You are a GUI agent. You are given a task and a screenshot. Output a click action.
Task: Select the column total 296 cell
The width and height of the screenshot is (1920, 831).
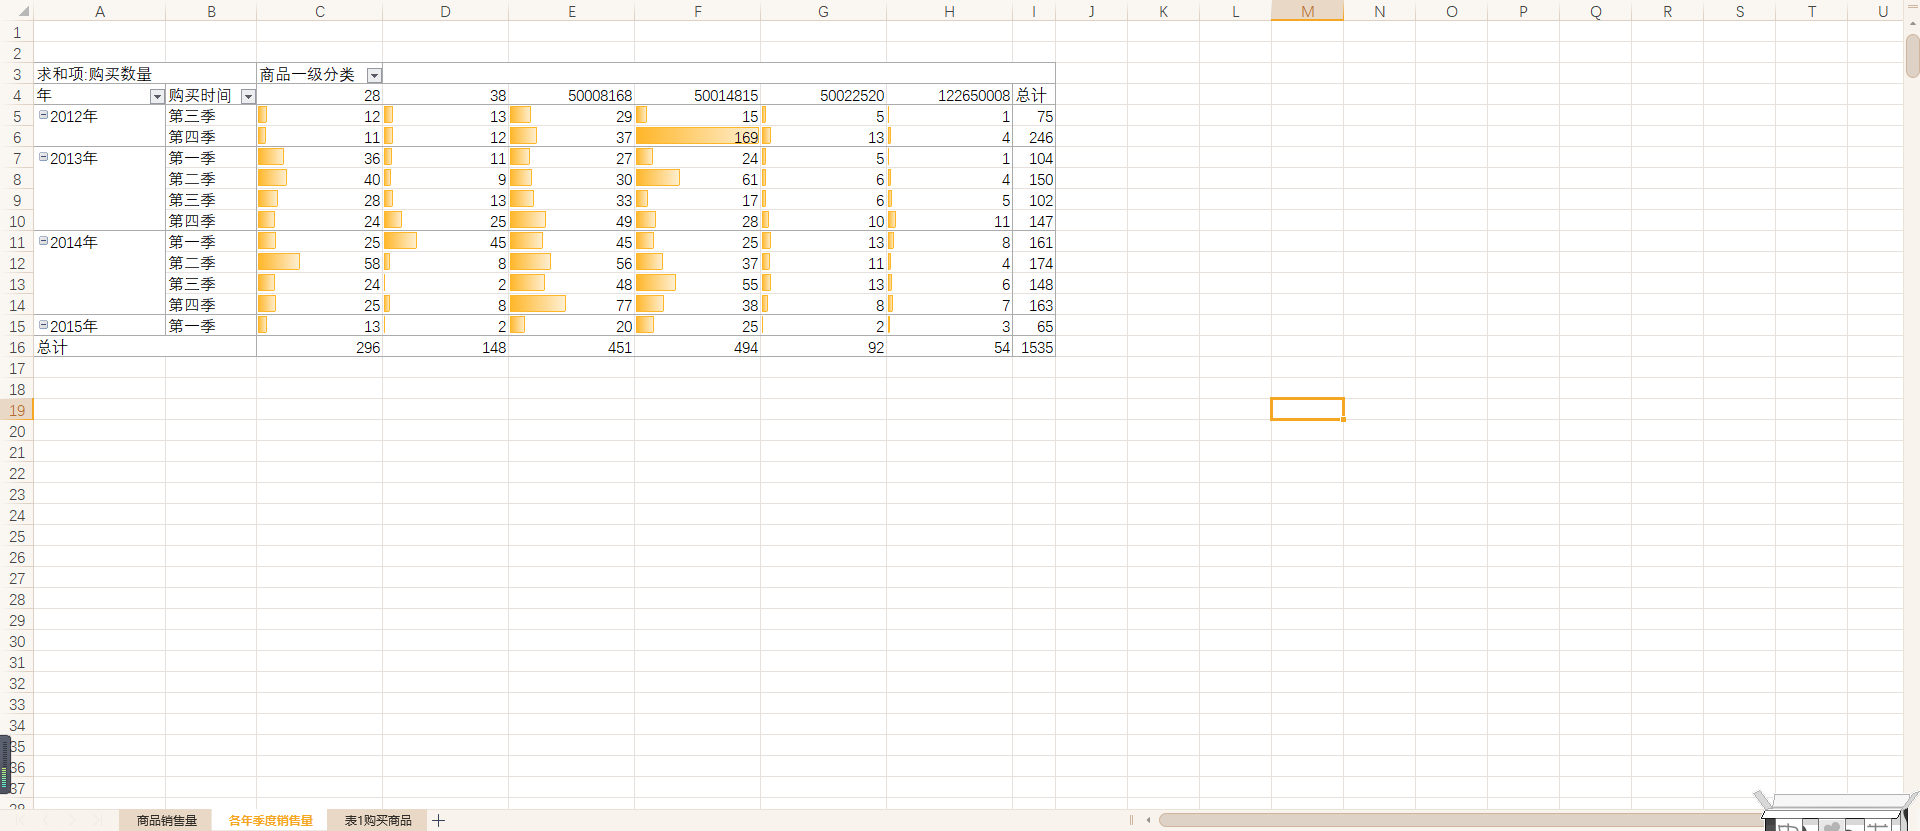319,347
